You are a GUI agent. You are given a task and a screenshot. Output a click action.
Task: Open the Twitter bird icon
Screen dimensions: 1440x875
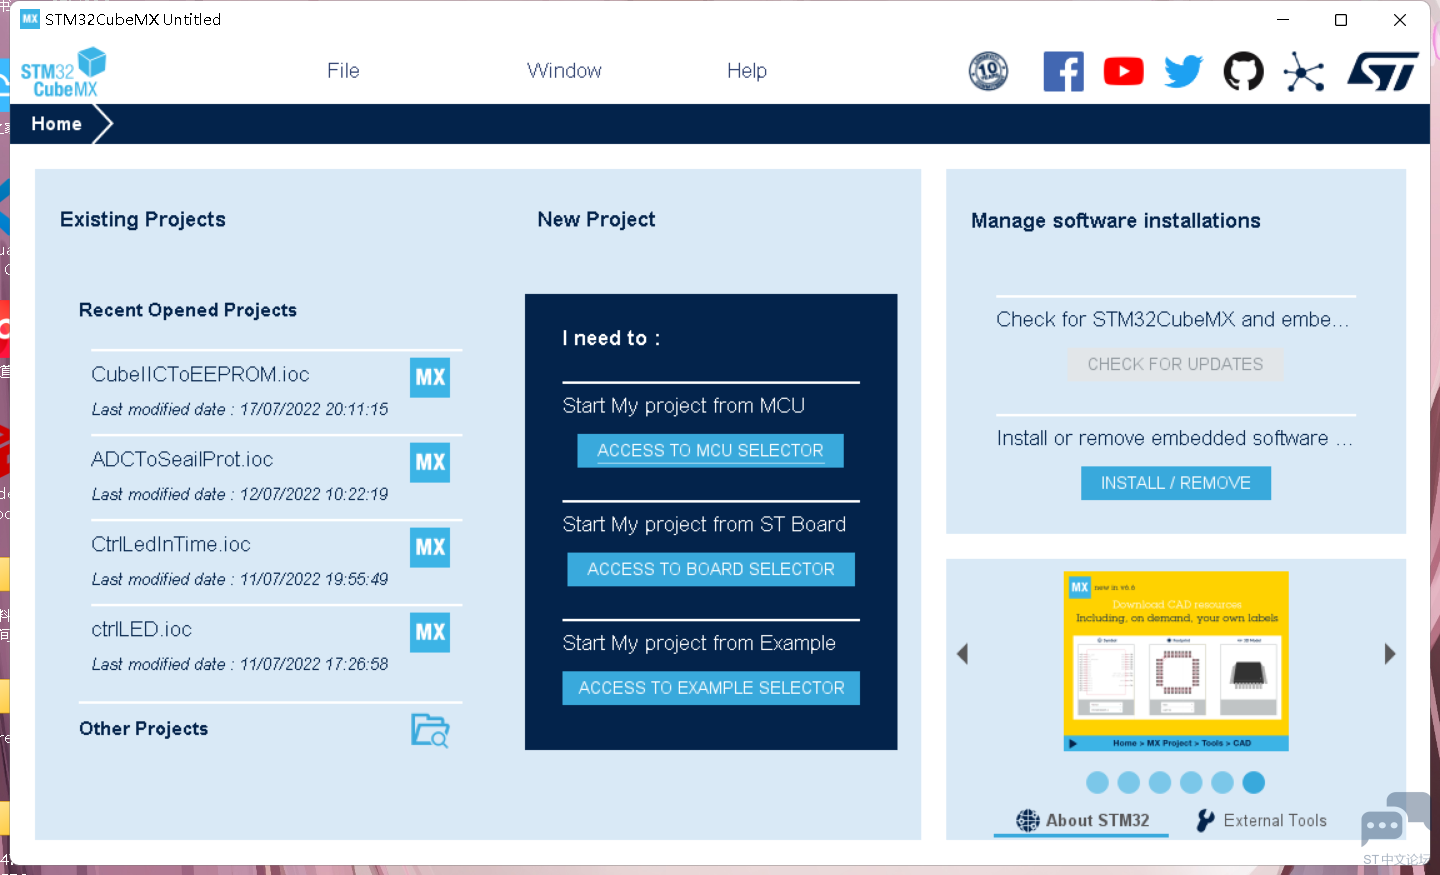click(x=1183, y=71)
